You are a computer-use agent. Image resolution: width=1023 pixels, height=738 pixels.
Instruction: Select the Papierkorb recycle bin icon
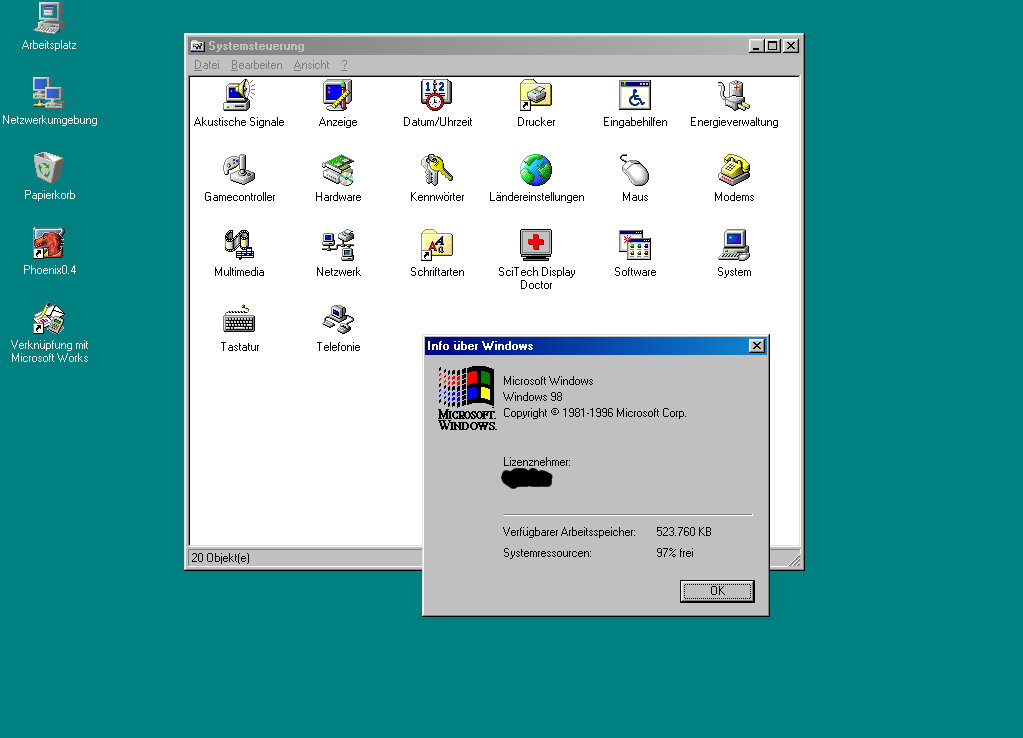point(49,168)
